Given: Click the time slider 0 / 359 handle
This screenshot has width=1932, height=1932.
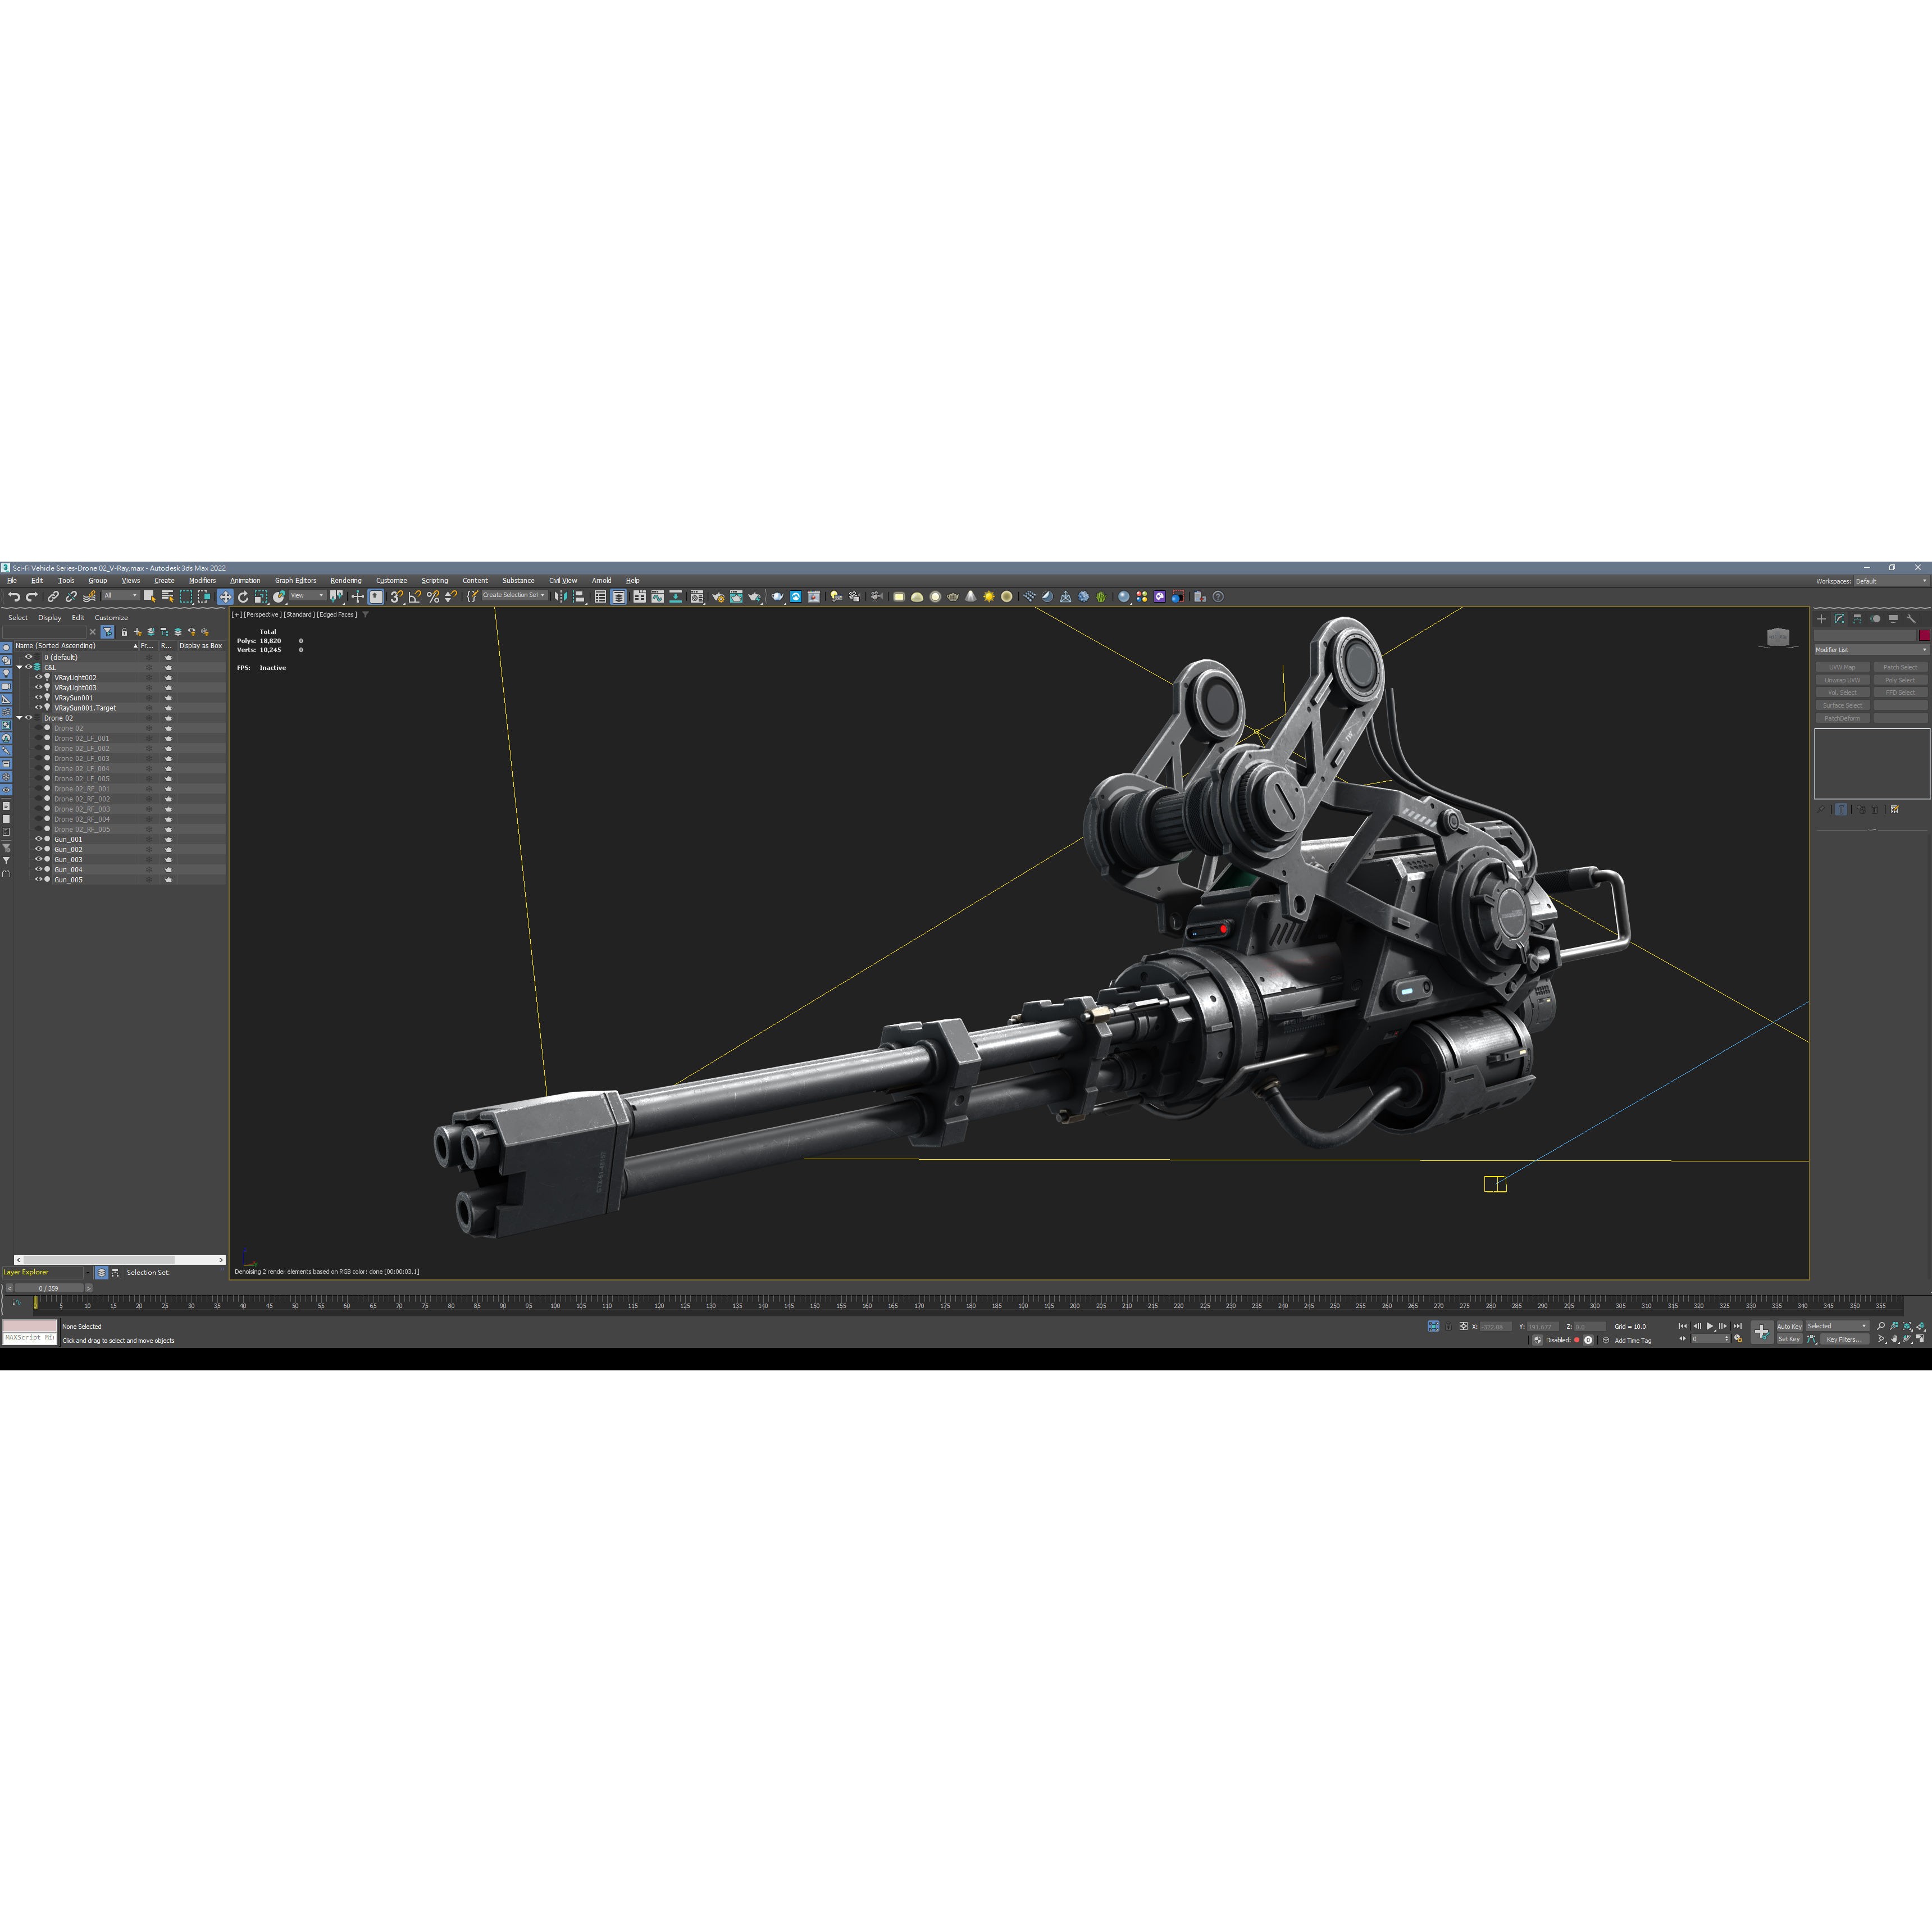Looking at the screenshot, I should click(49, 1288).
